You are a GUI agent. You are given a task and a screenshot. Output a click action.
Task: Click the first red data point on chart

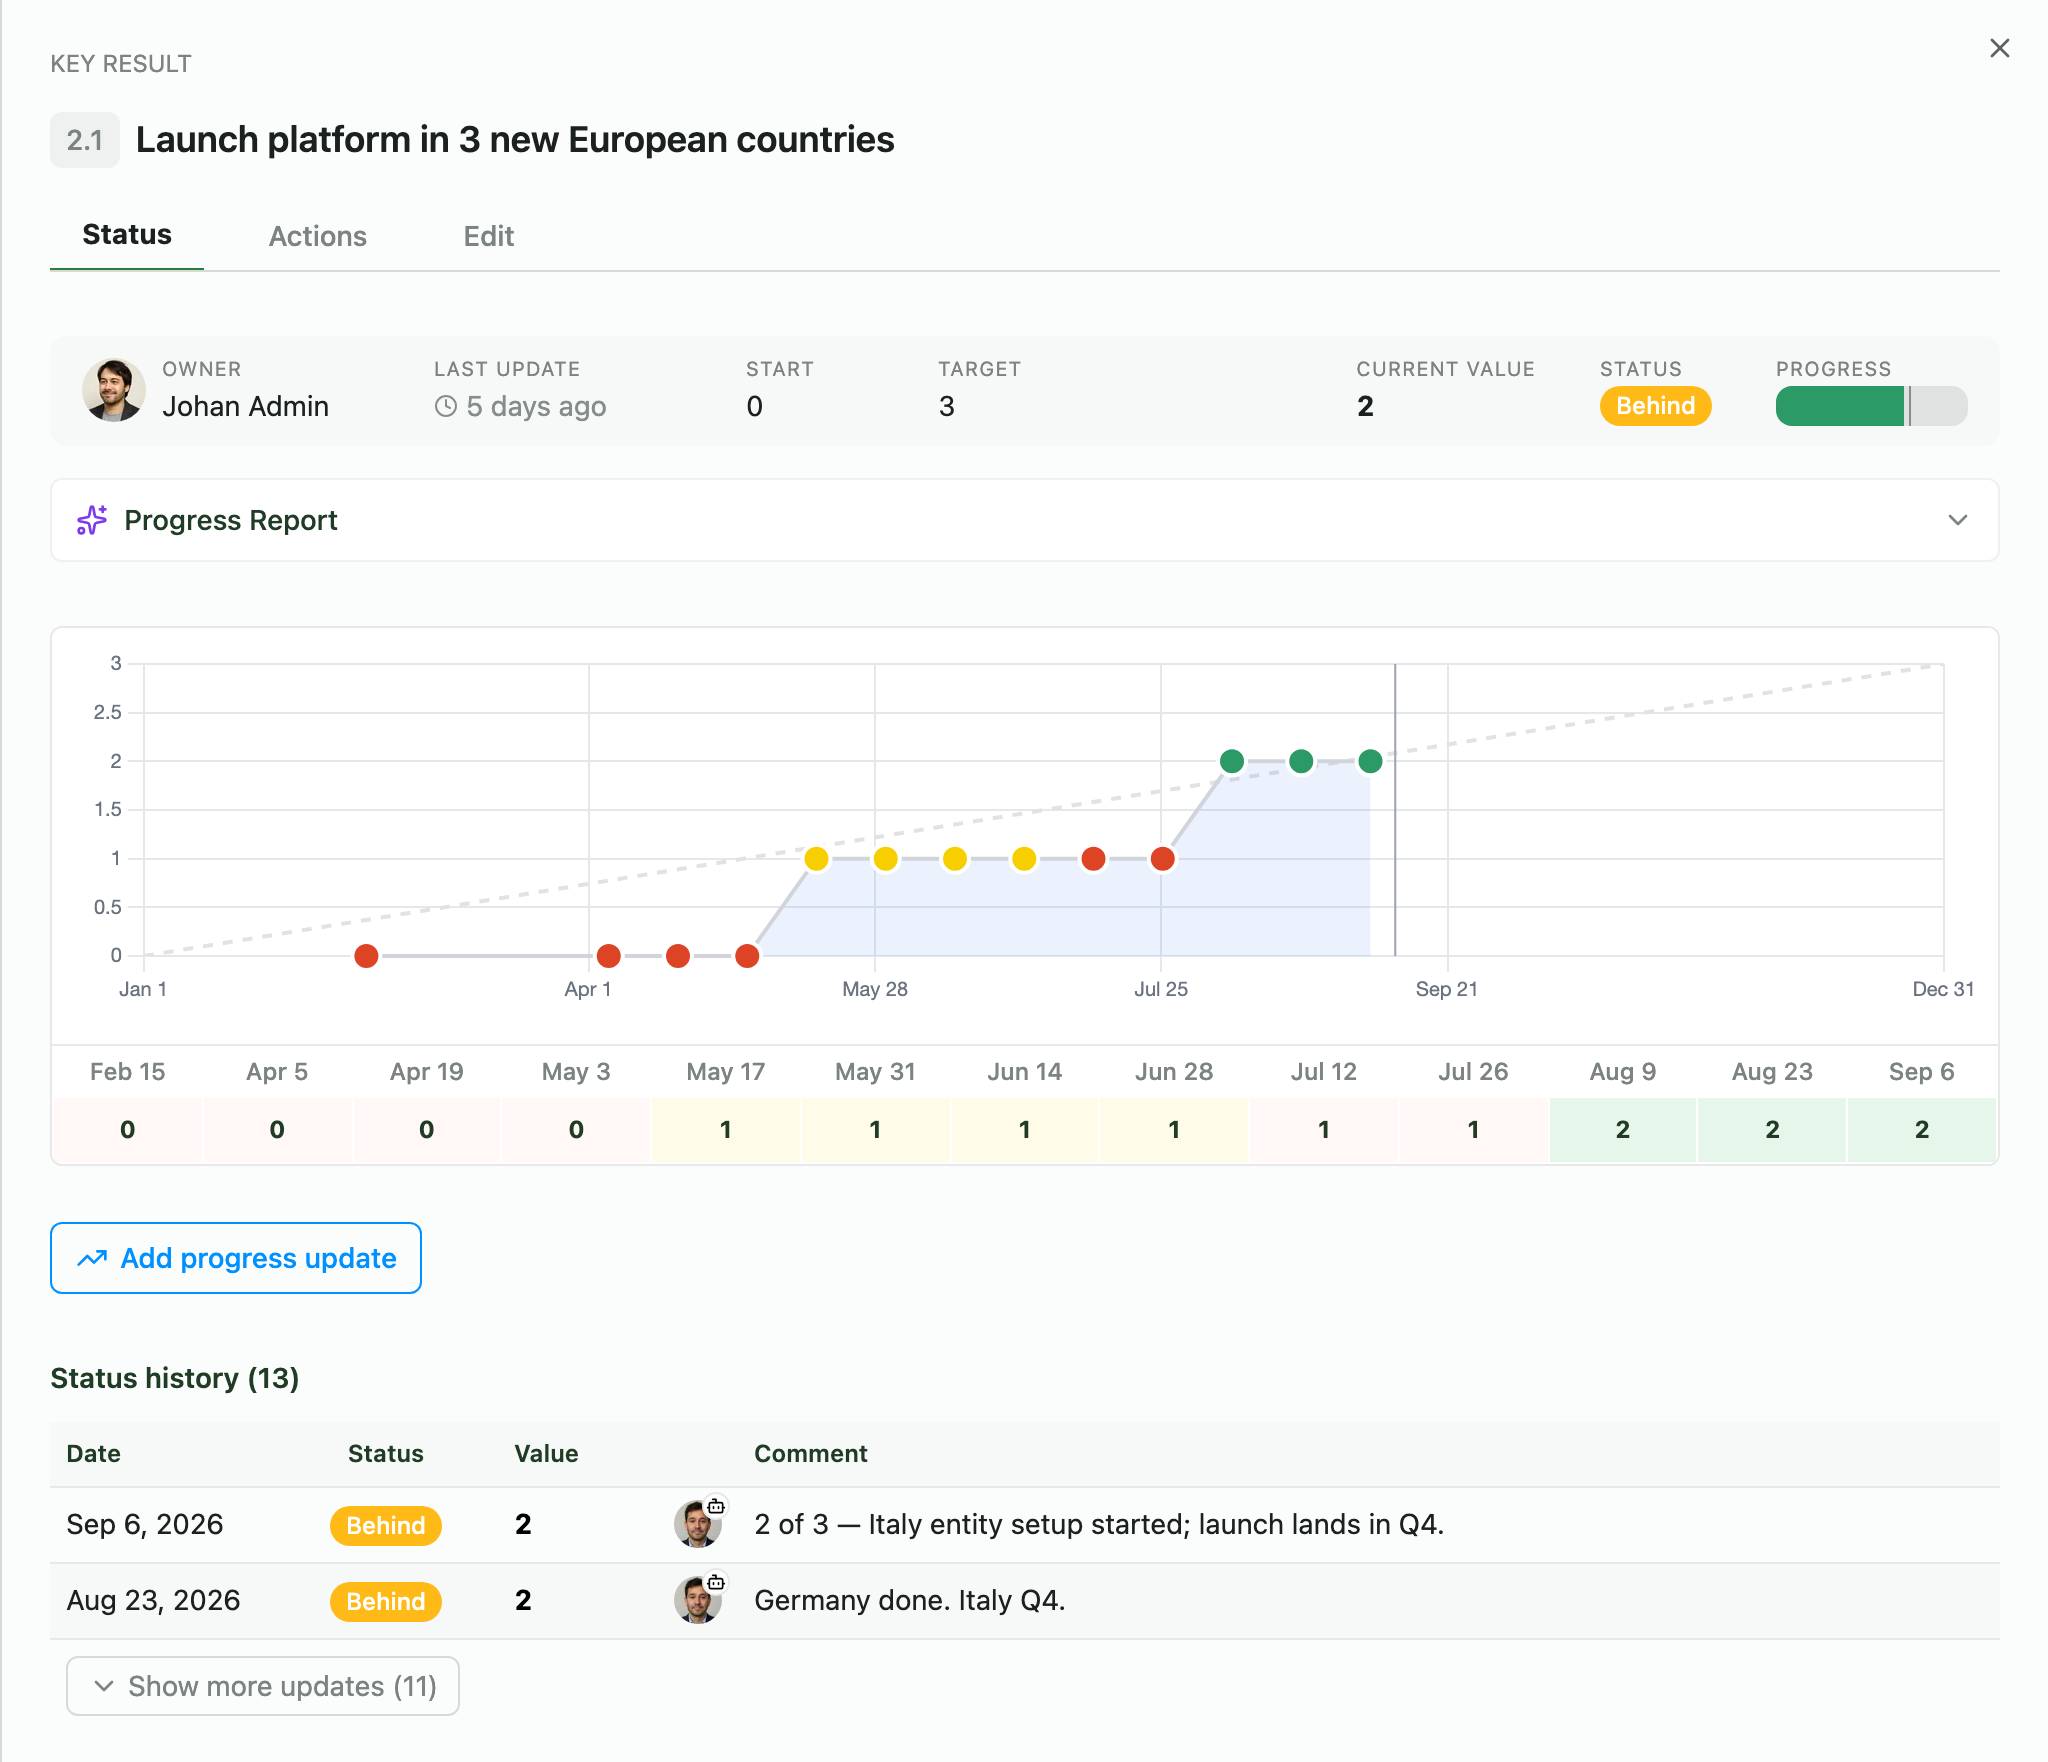(x=367, y=956)
